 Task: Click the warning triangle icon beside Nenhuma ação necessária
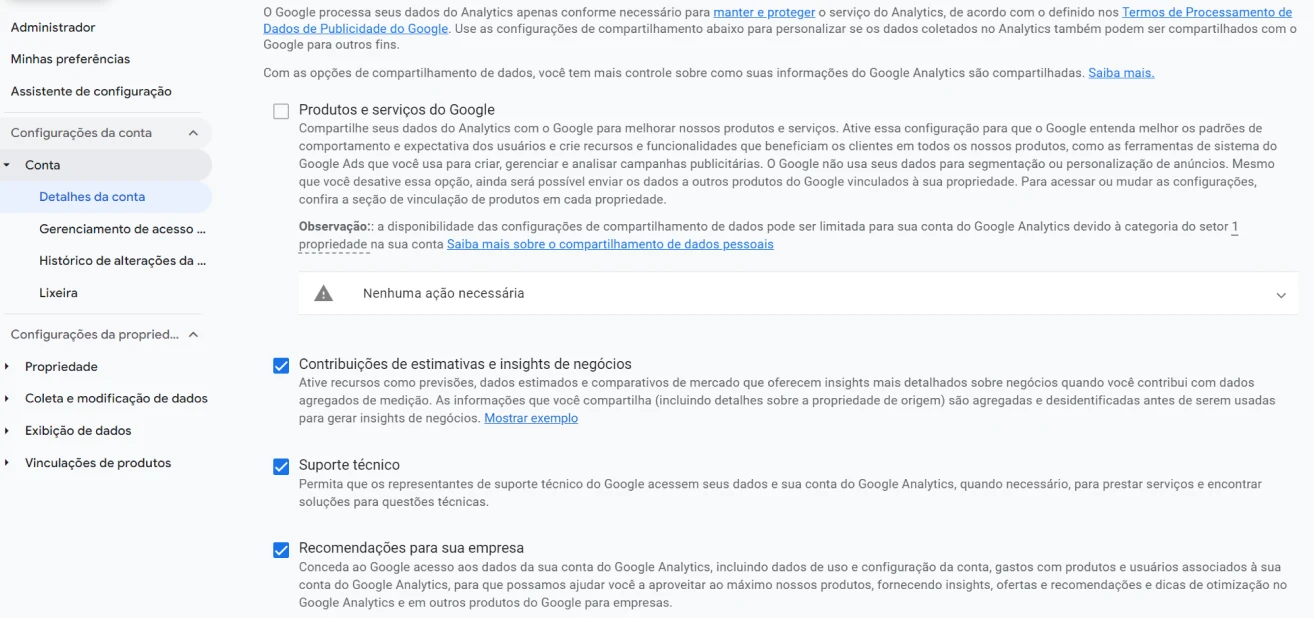[323, 294]
